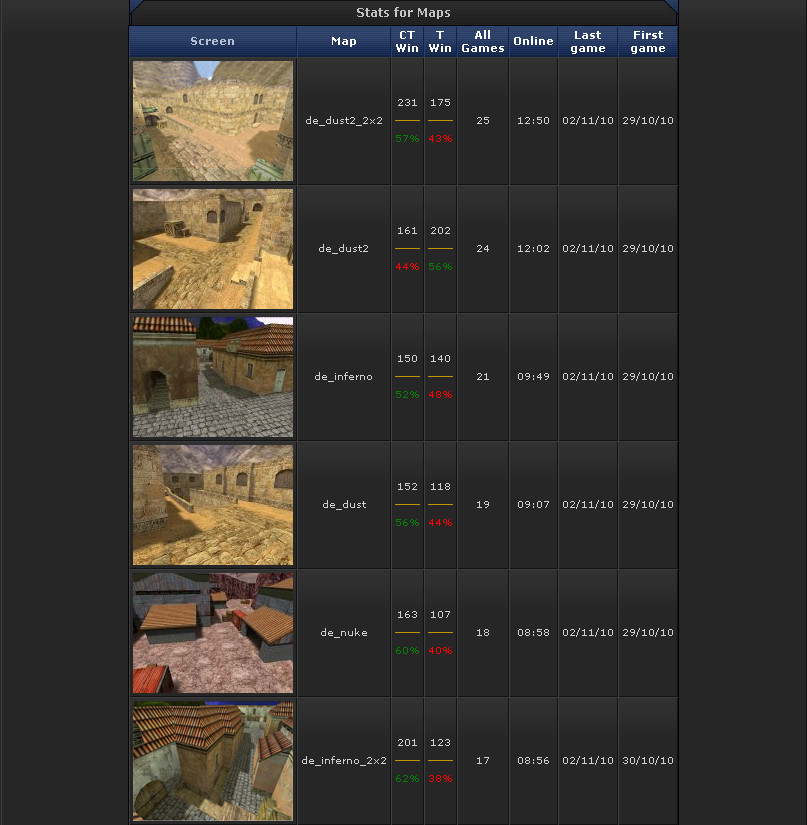This screenshot has width=807, height=825.
Task: Sort by the Online column header
Action: [x=533, y=41]
